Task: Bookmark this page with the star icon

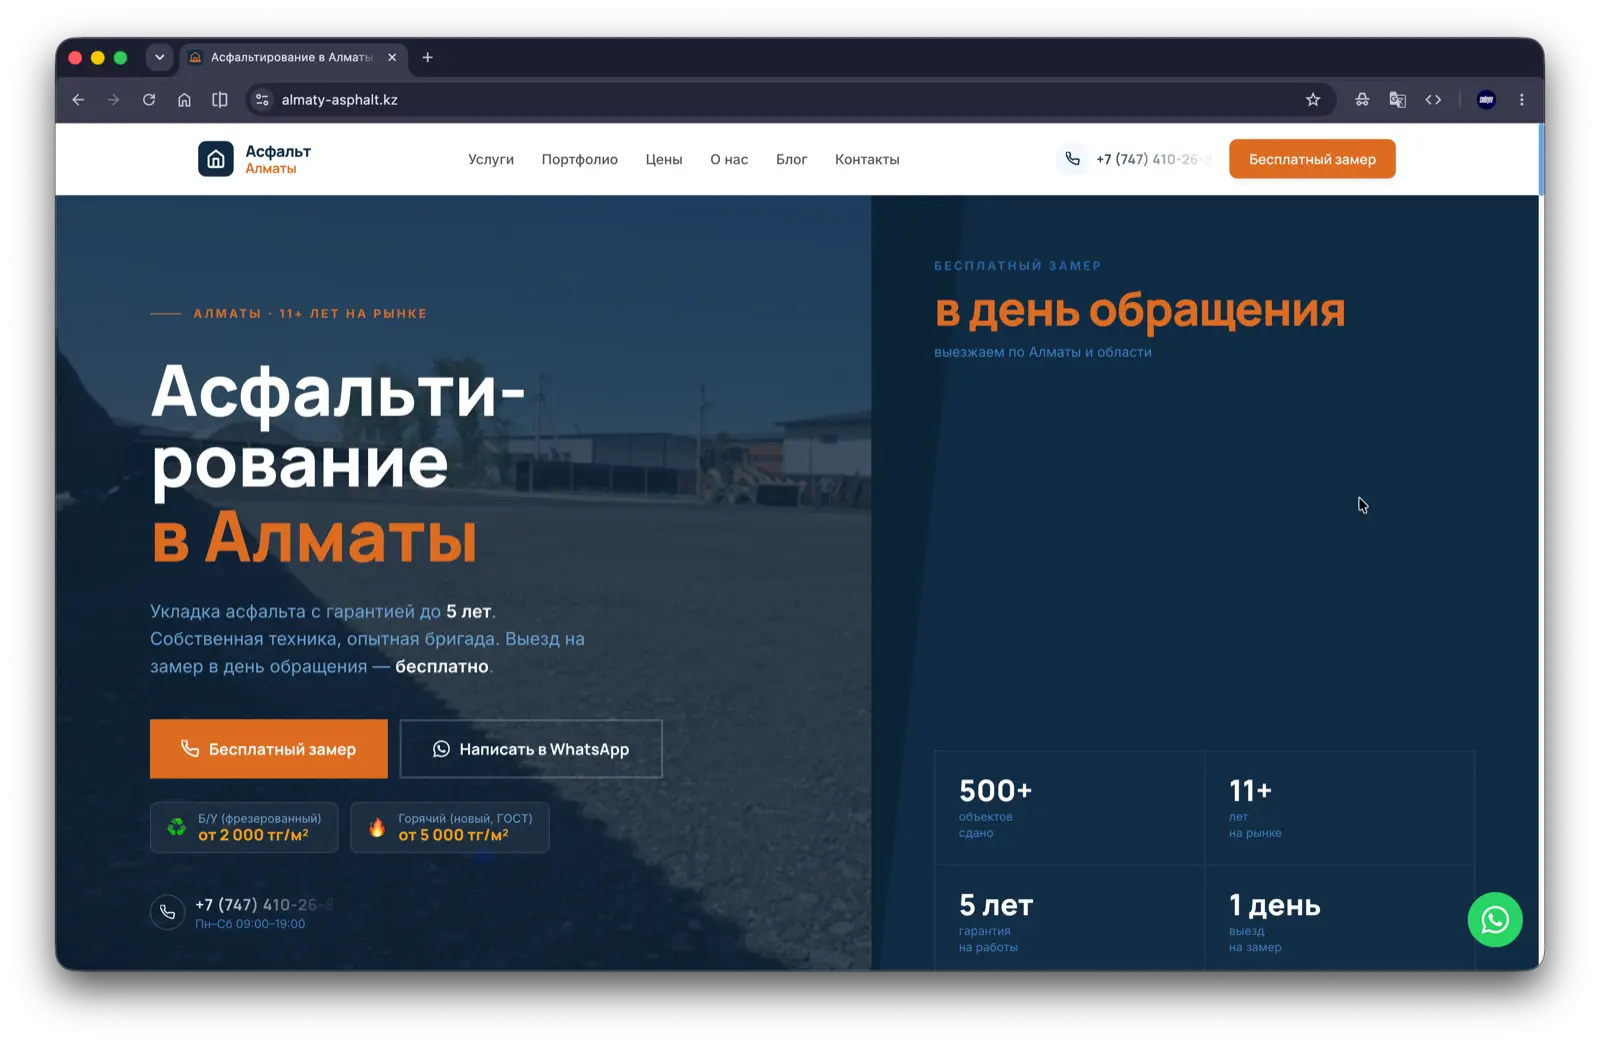Action: [1313, 100]
